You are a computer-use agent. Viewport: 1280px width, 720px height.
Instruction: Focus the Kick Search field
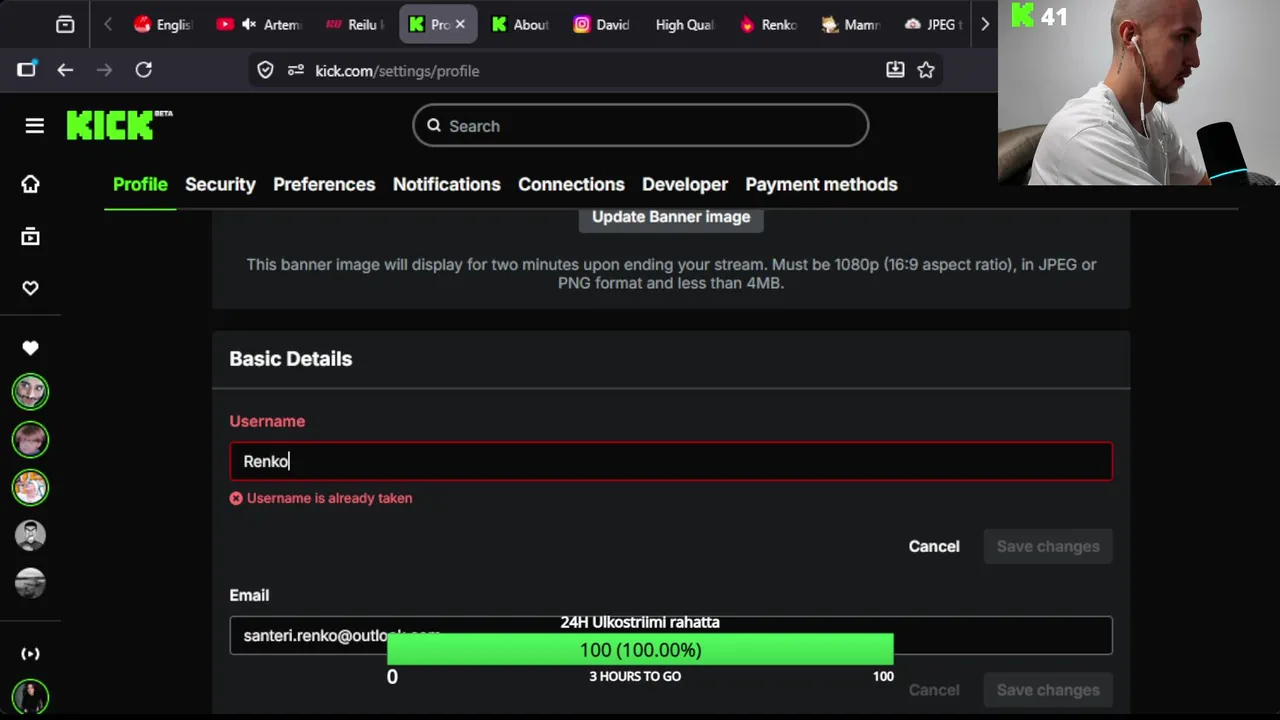tap(640, 125)
